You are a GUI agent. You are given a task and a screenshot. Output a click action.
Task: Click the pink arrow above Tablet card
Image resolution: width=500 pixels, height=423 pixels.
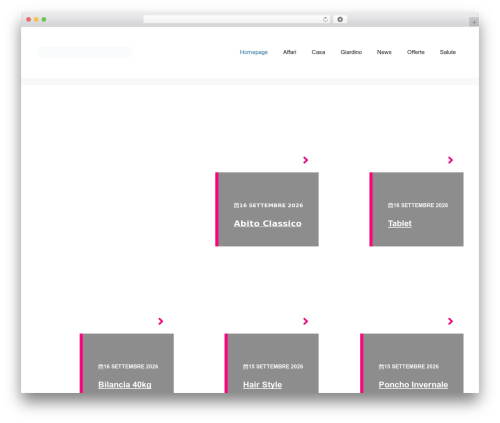[450, 160]
